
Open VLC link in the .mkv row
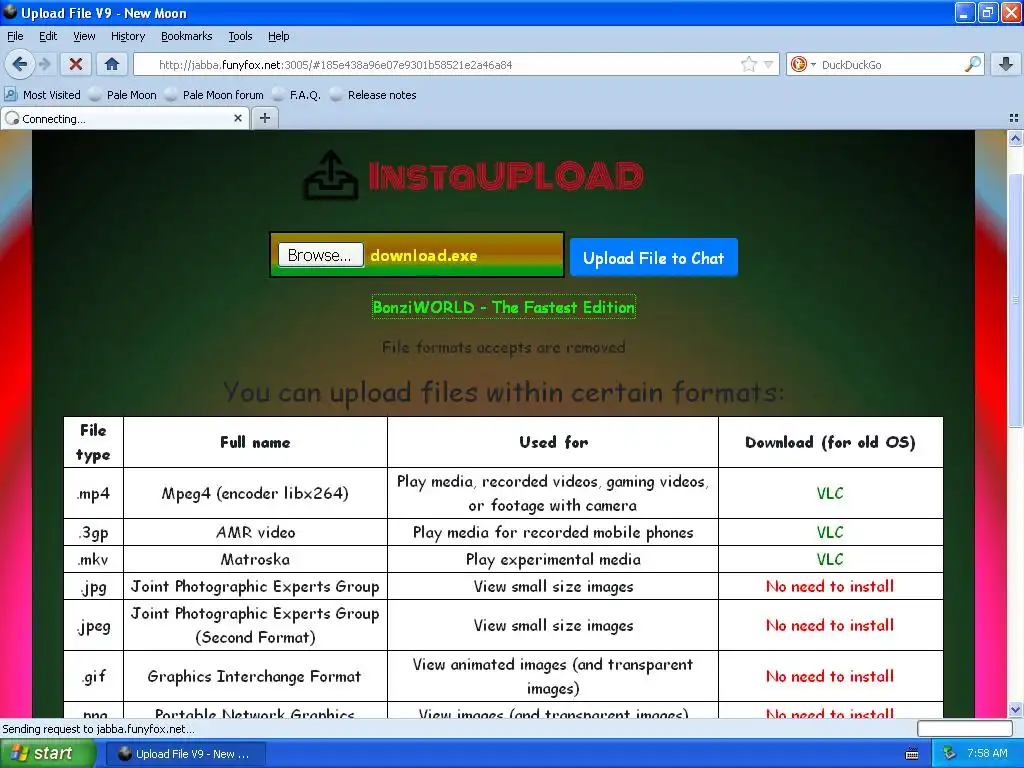[830, 559]
